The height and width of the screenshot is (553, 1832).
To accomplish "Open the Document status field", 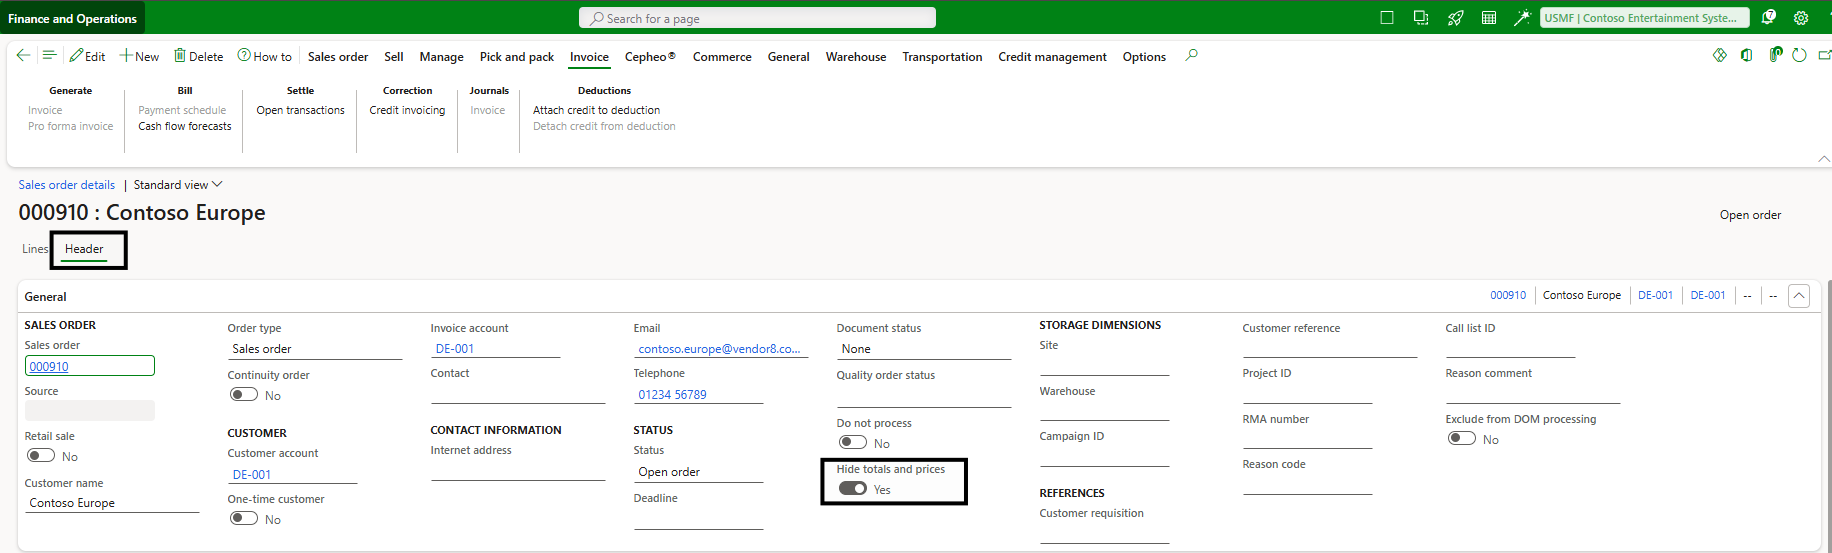I will point(924,349).
